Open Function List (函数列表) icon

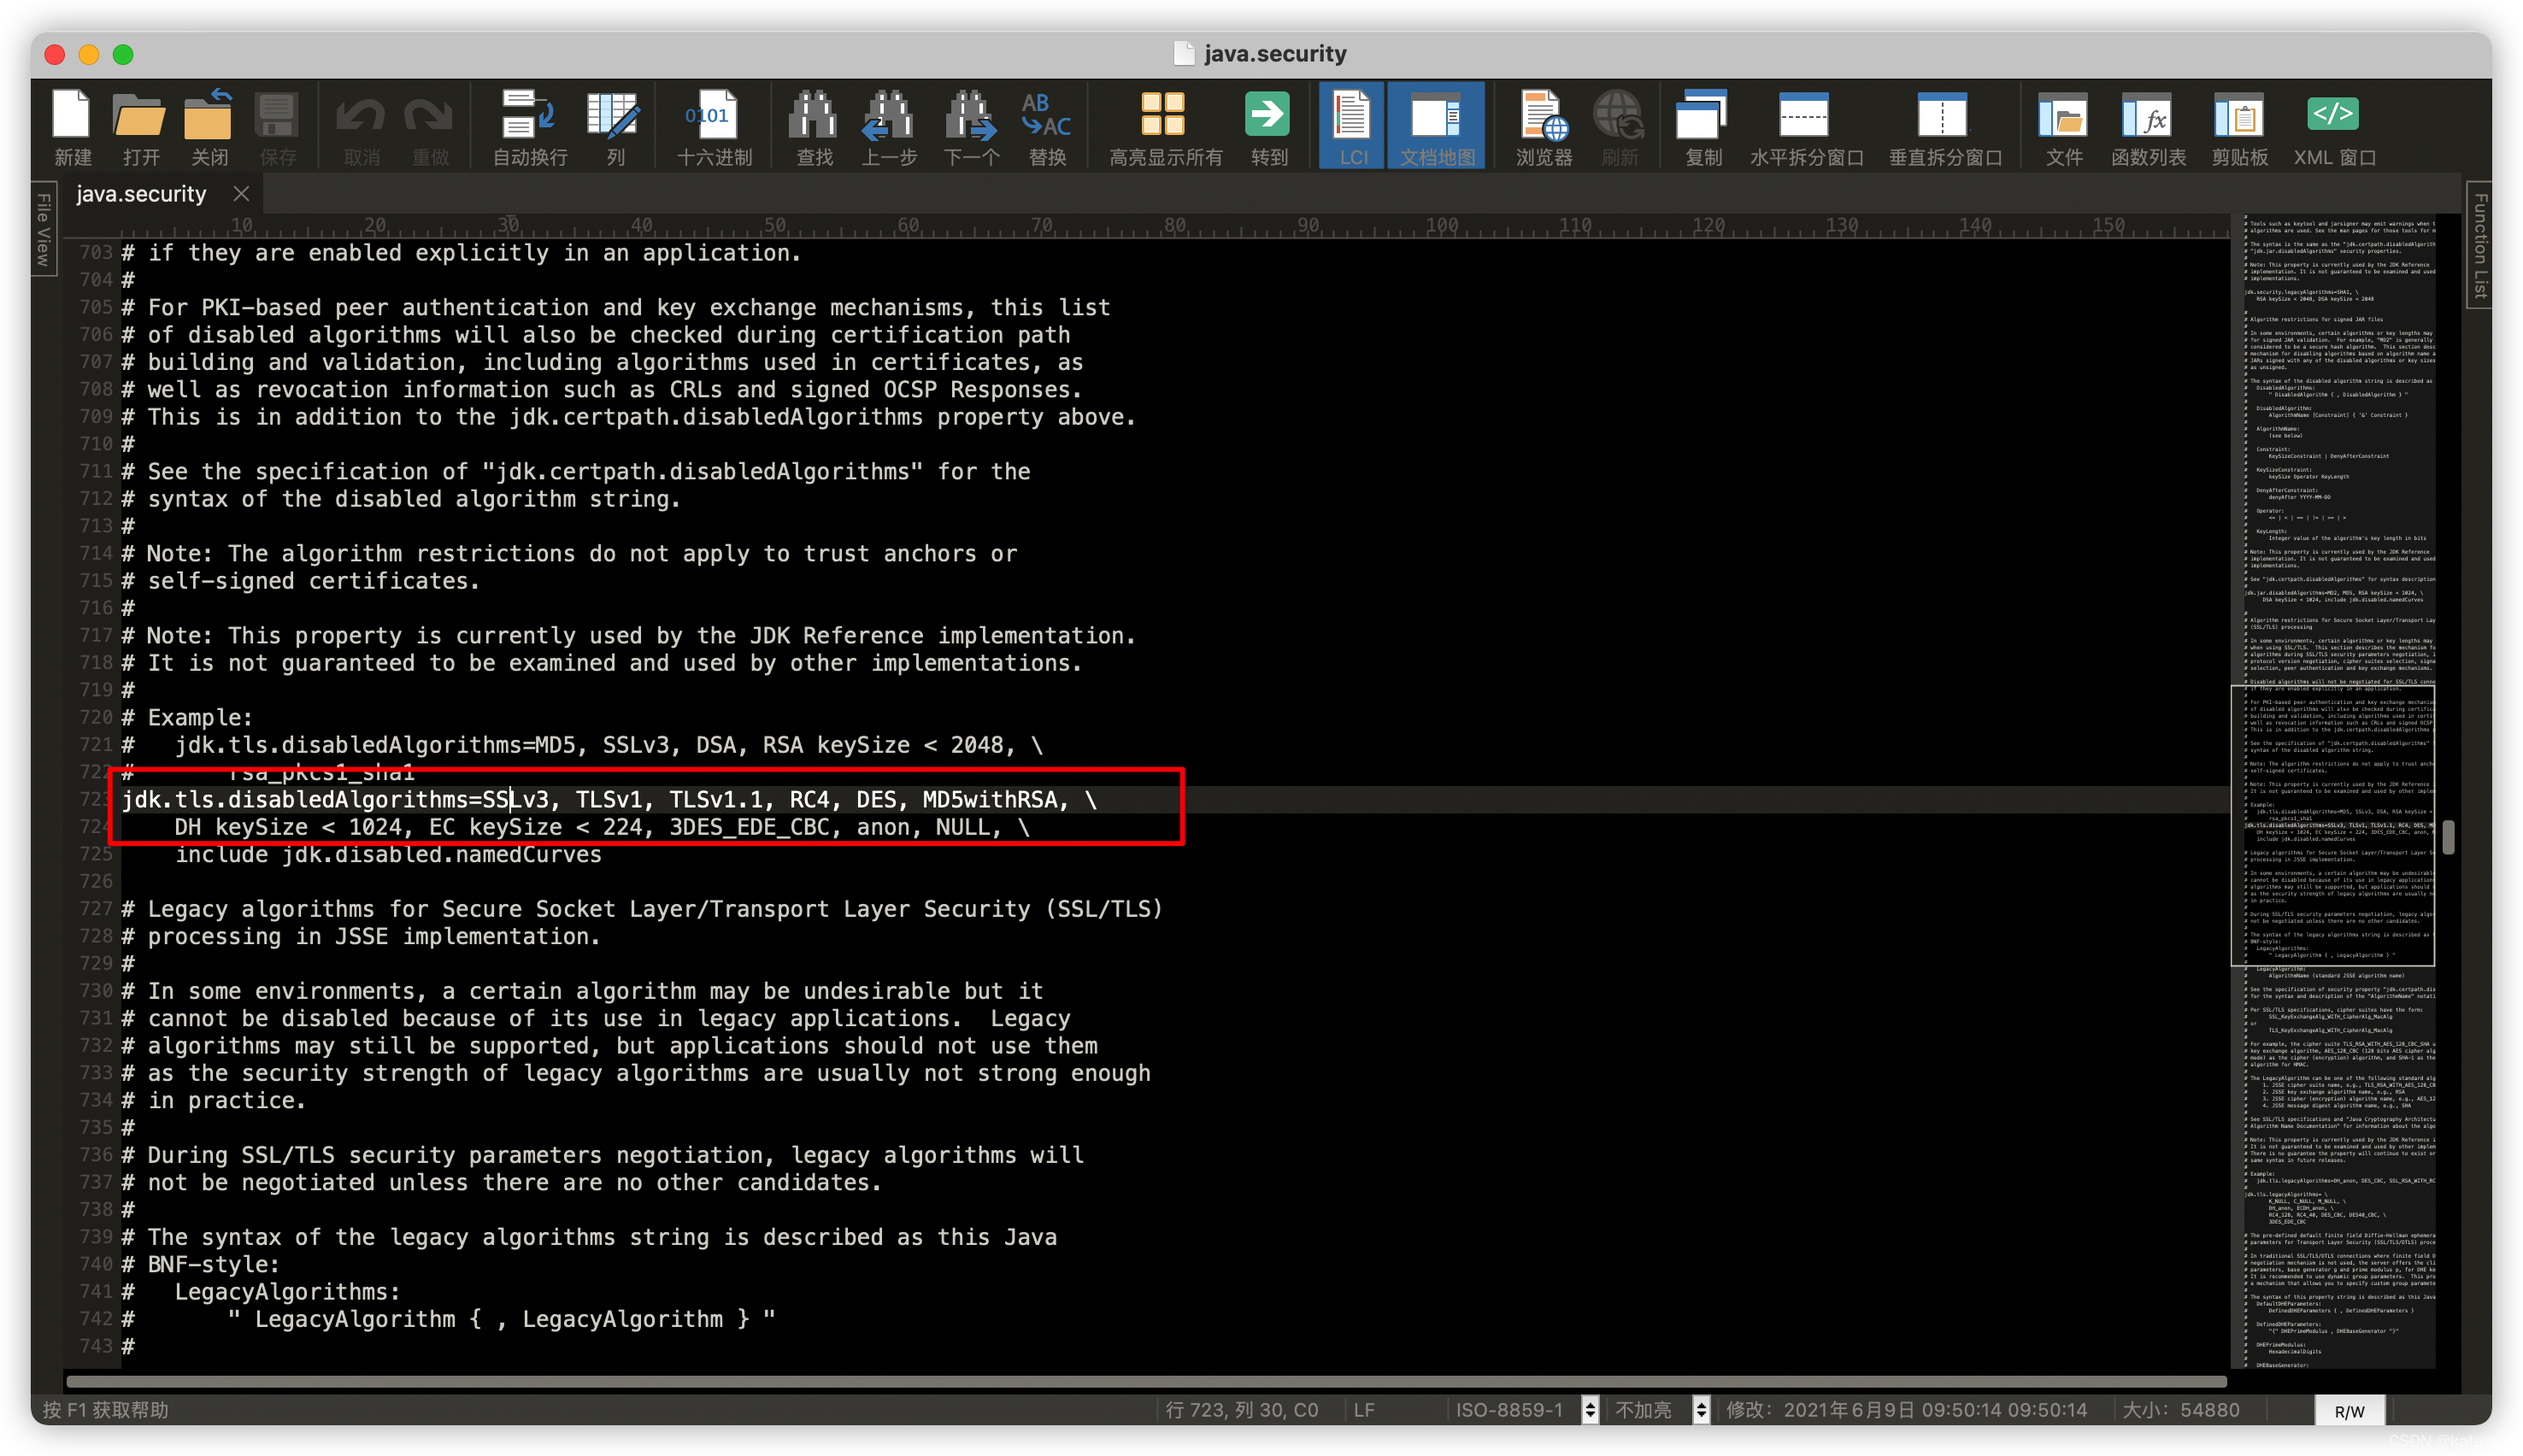click(2147, 127)
